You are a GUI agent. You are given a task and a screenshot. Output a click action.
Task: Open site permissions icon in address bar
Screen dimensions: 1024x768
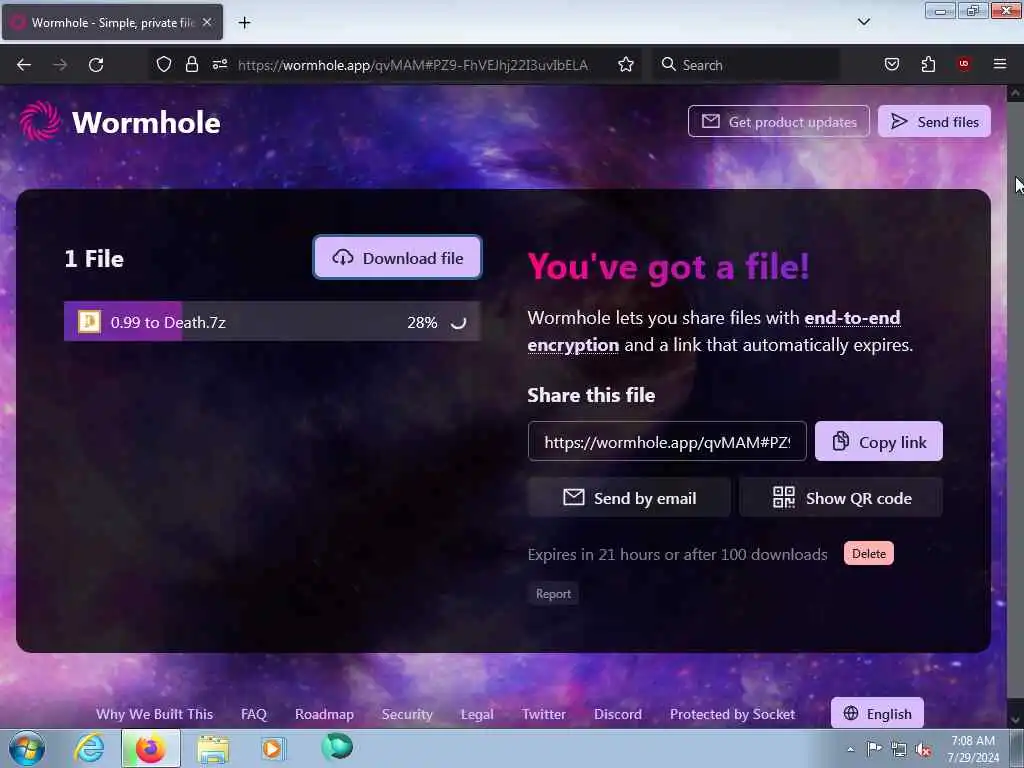tap(219, 64)
